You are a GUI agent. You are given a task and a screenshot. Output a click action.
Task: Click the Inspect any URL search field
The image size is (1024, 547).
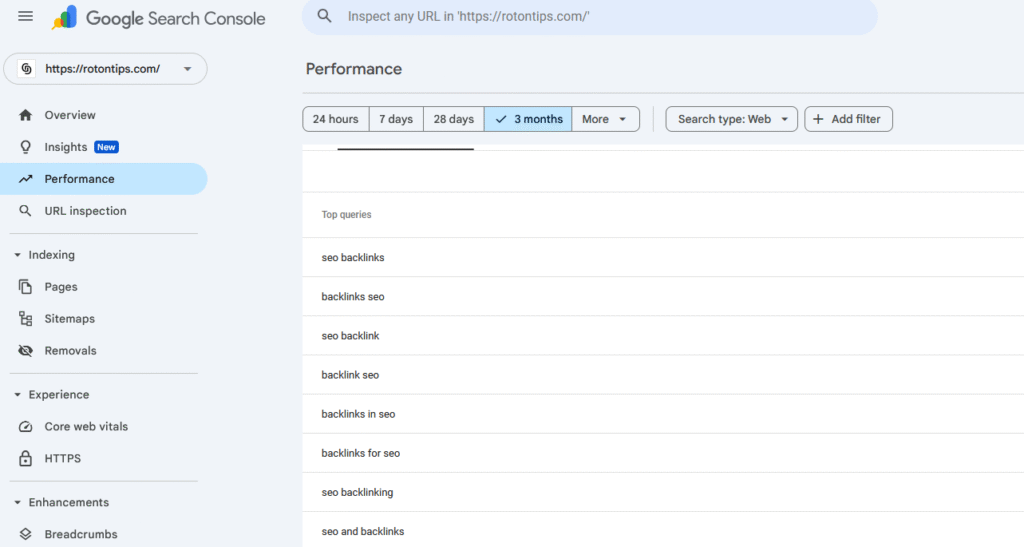(x=590, y=16)
